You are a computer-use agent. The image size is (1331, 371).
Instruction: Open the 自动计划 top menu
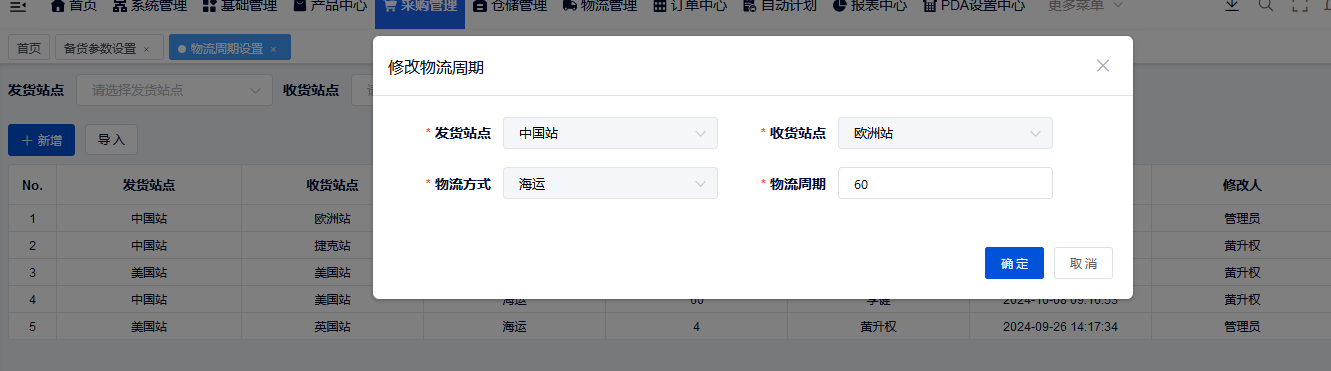(780, 6)
